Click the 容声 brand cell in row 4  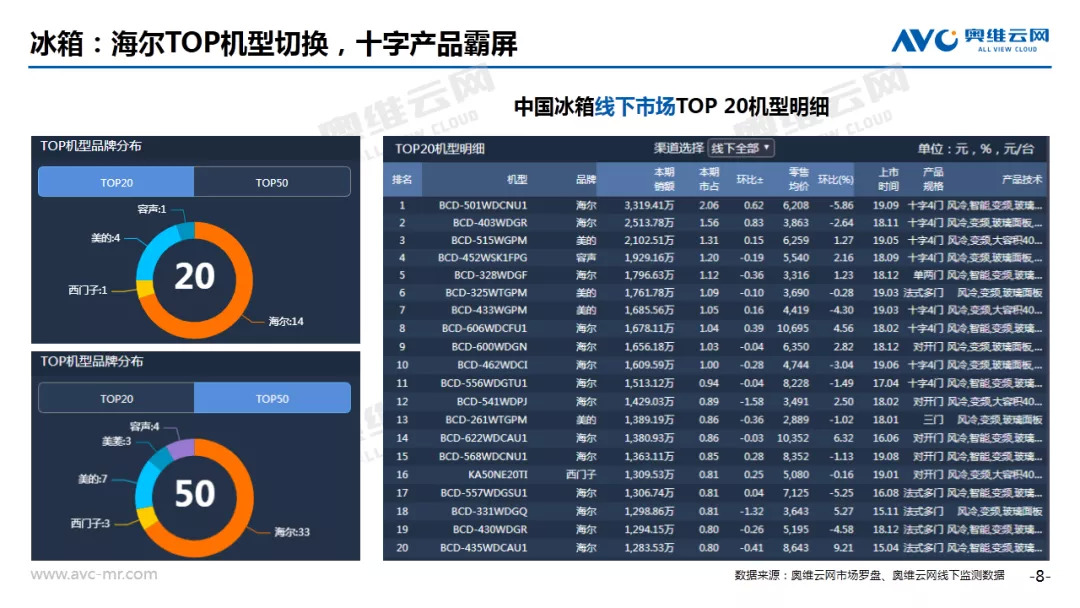click(586, 258)
